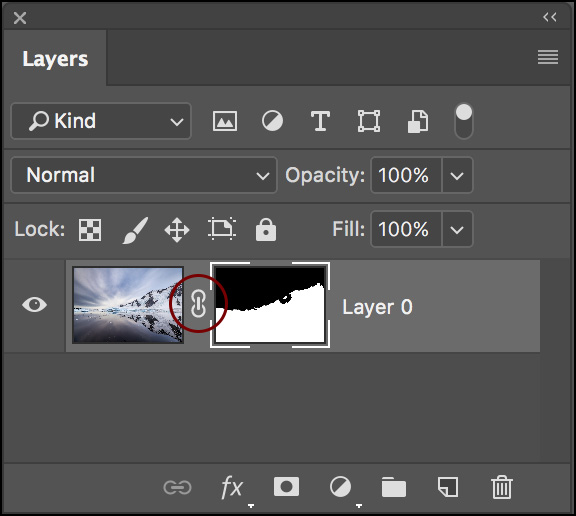Toggle lock transparent pixels
The image size is (576, 516).
click(90, 230)
